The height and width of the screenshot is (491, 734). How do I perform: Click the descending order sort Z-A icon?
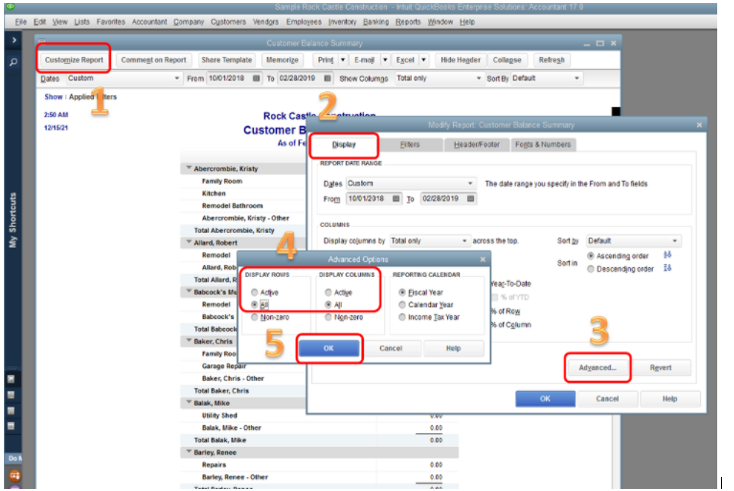pyautogui.click(x=667, y=269)
